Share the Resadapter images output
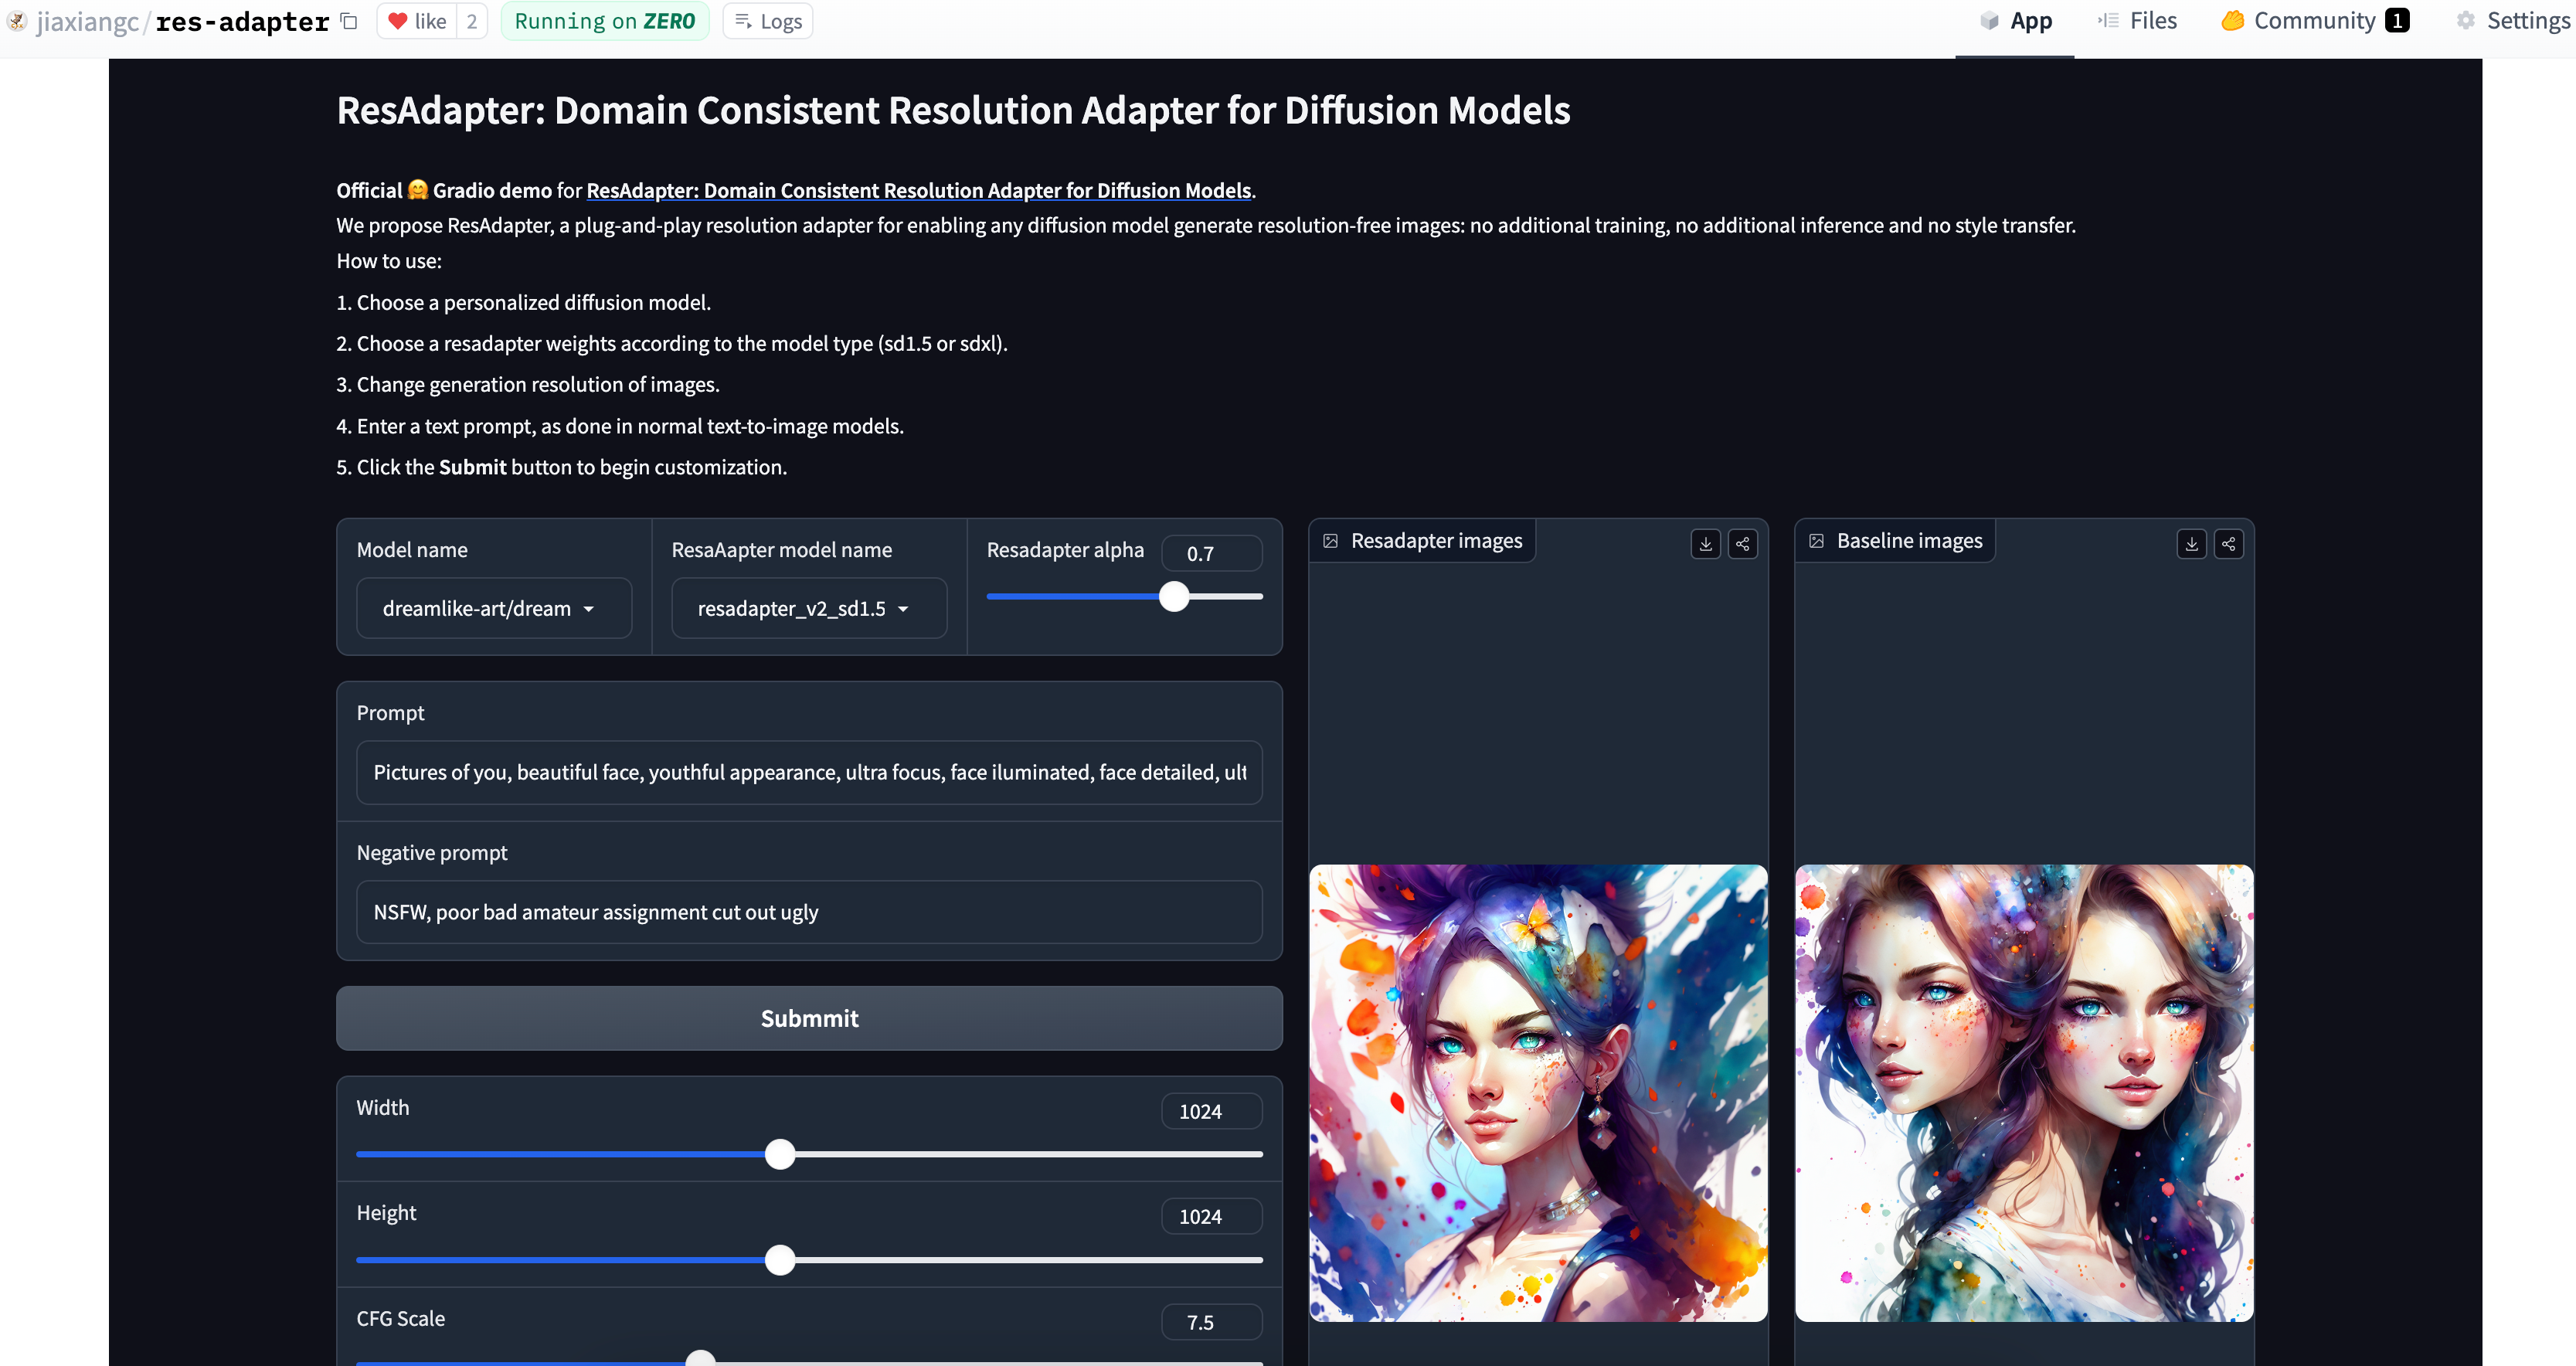 pyautogui.click(x=1742, y=543)
